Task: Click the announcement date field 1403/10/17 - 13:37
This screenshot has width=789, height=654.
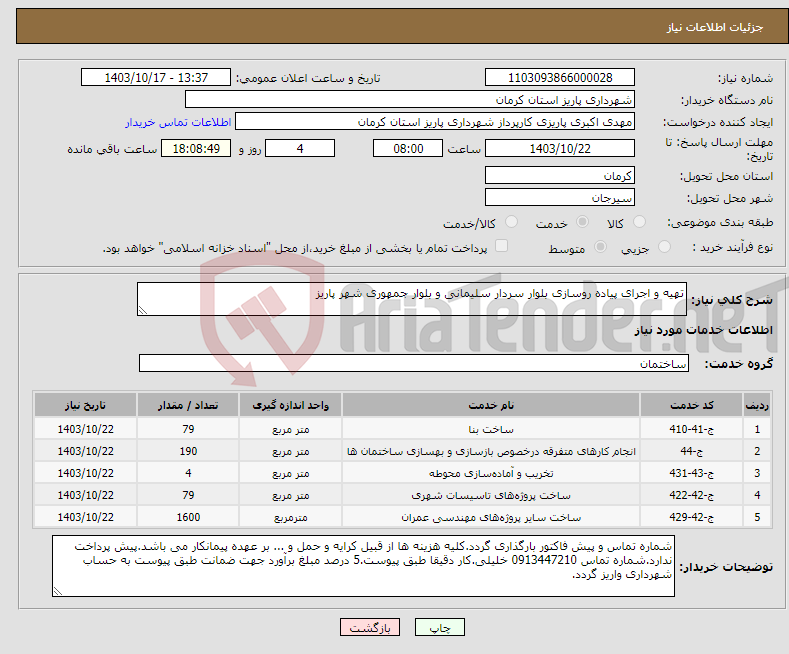Action: click(156, 77)
